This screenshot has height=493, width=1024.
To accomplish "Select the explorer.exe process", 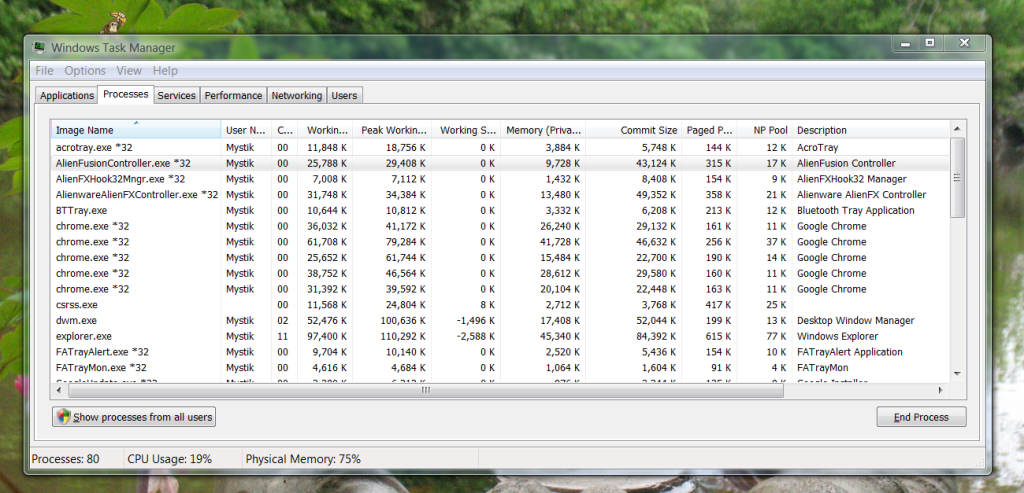I will (x=500, y=336).
